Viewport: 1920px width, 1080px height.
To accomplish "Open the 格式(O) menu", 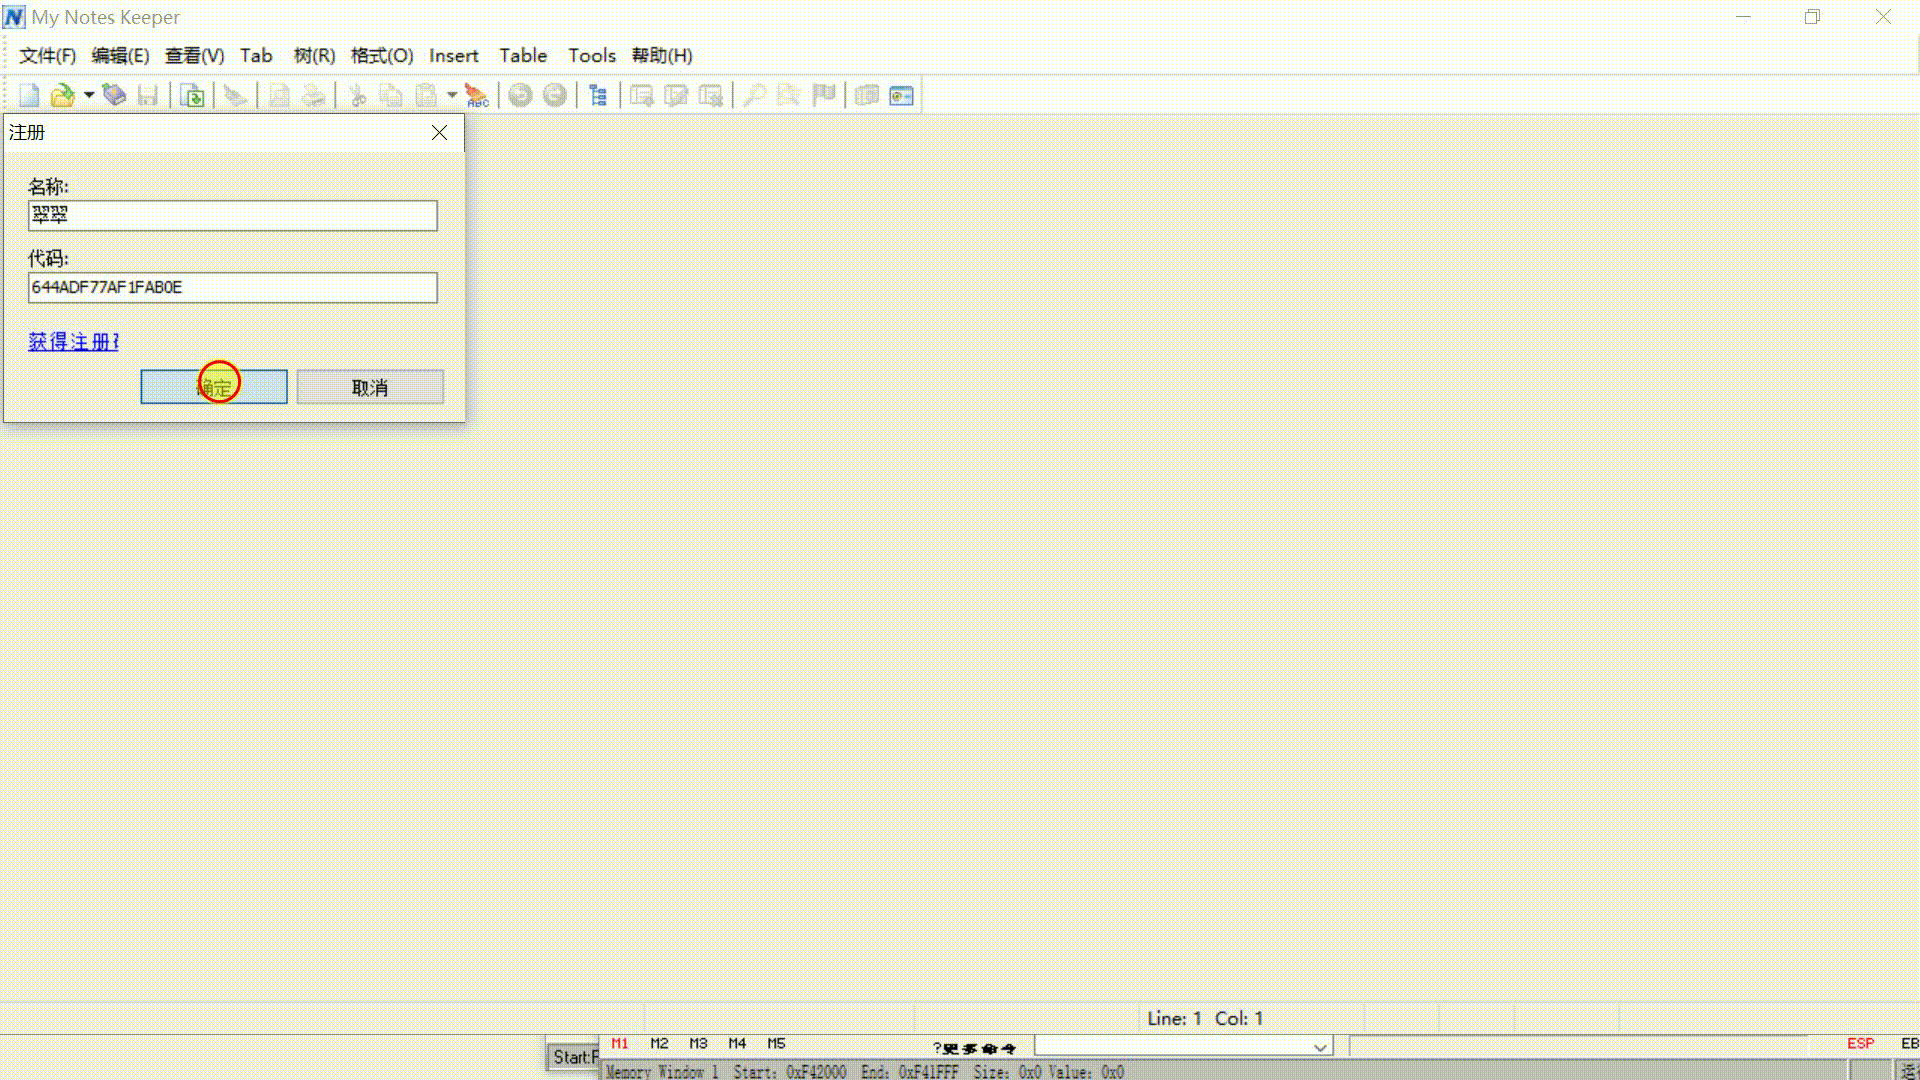I will [x=382, y=56].
